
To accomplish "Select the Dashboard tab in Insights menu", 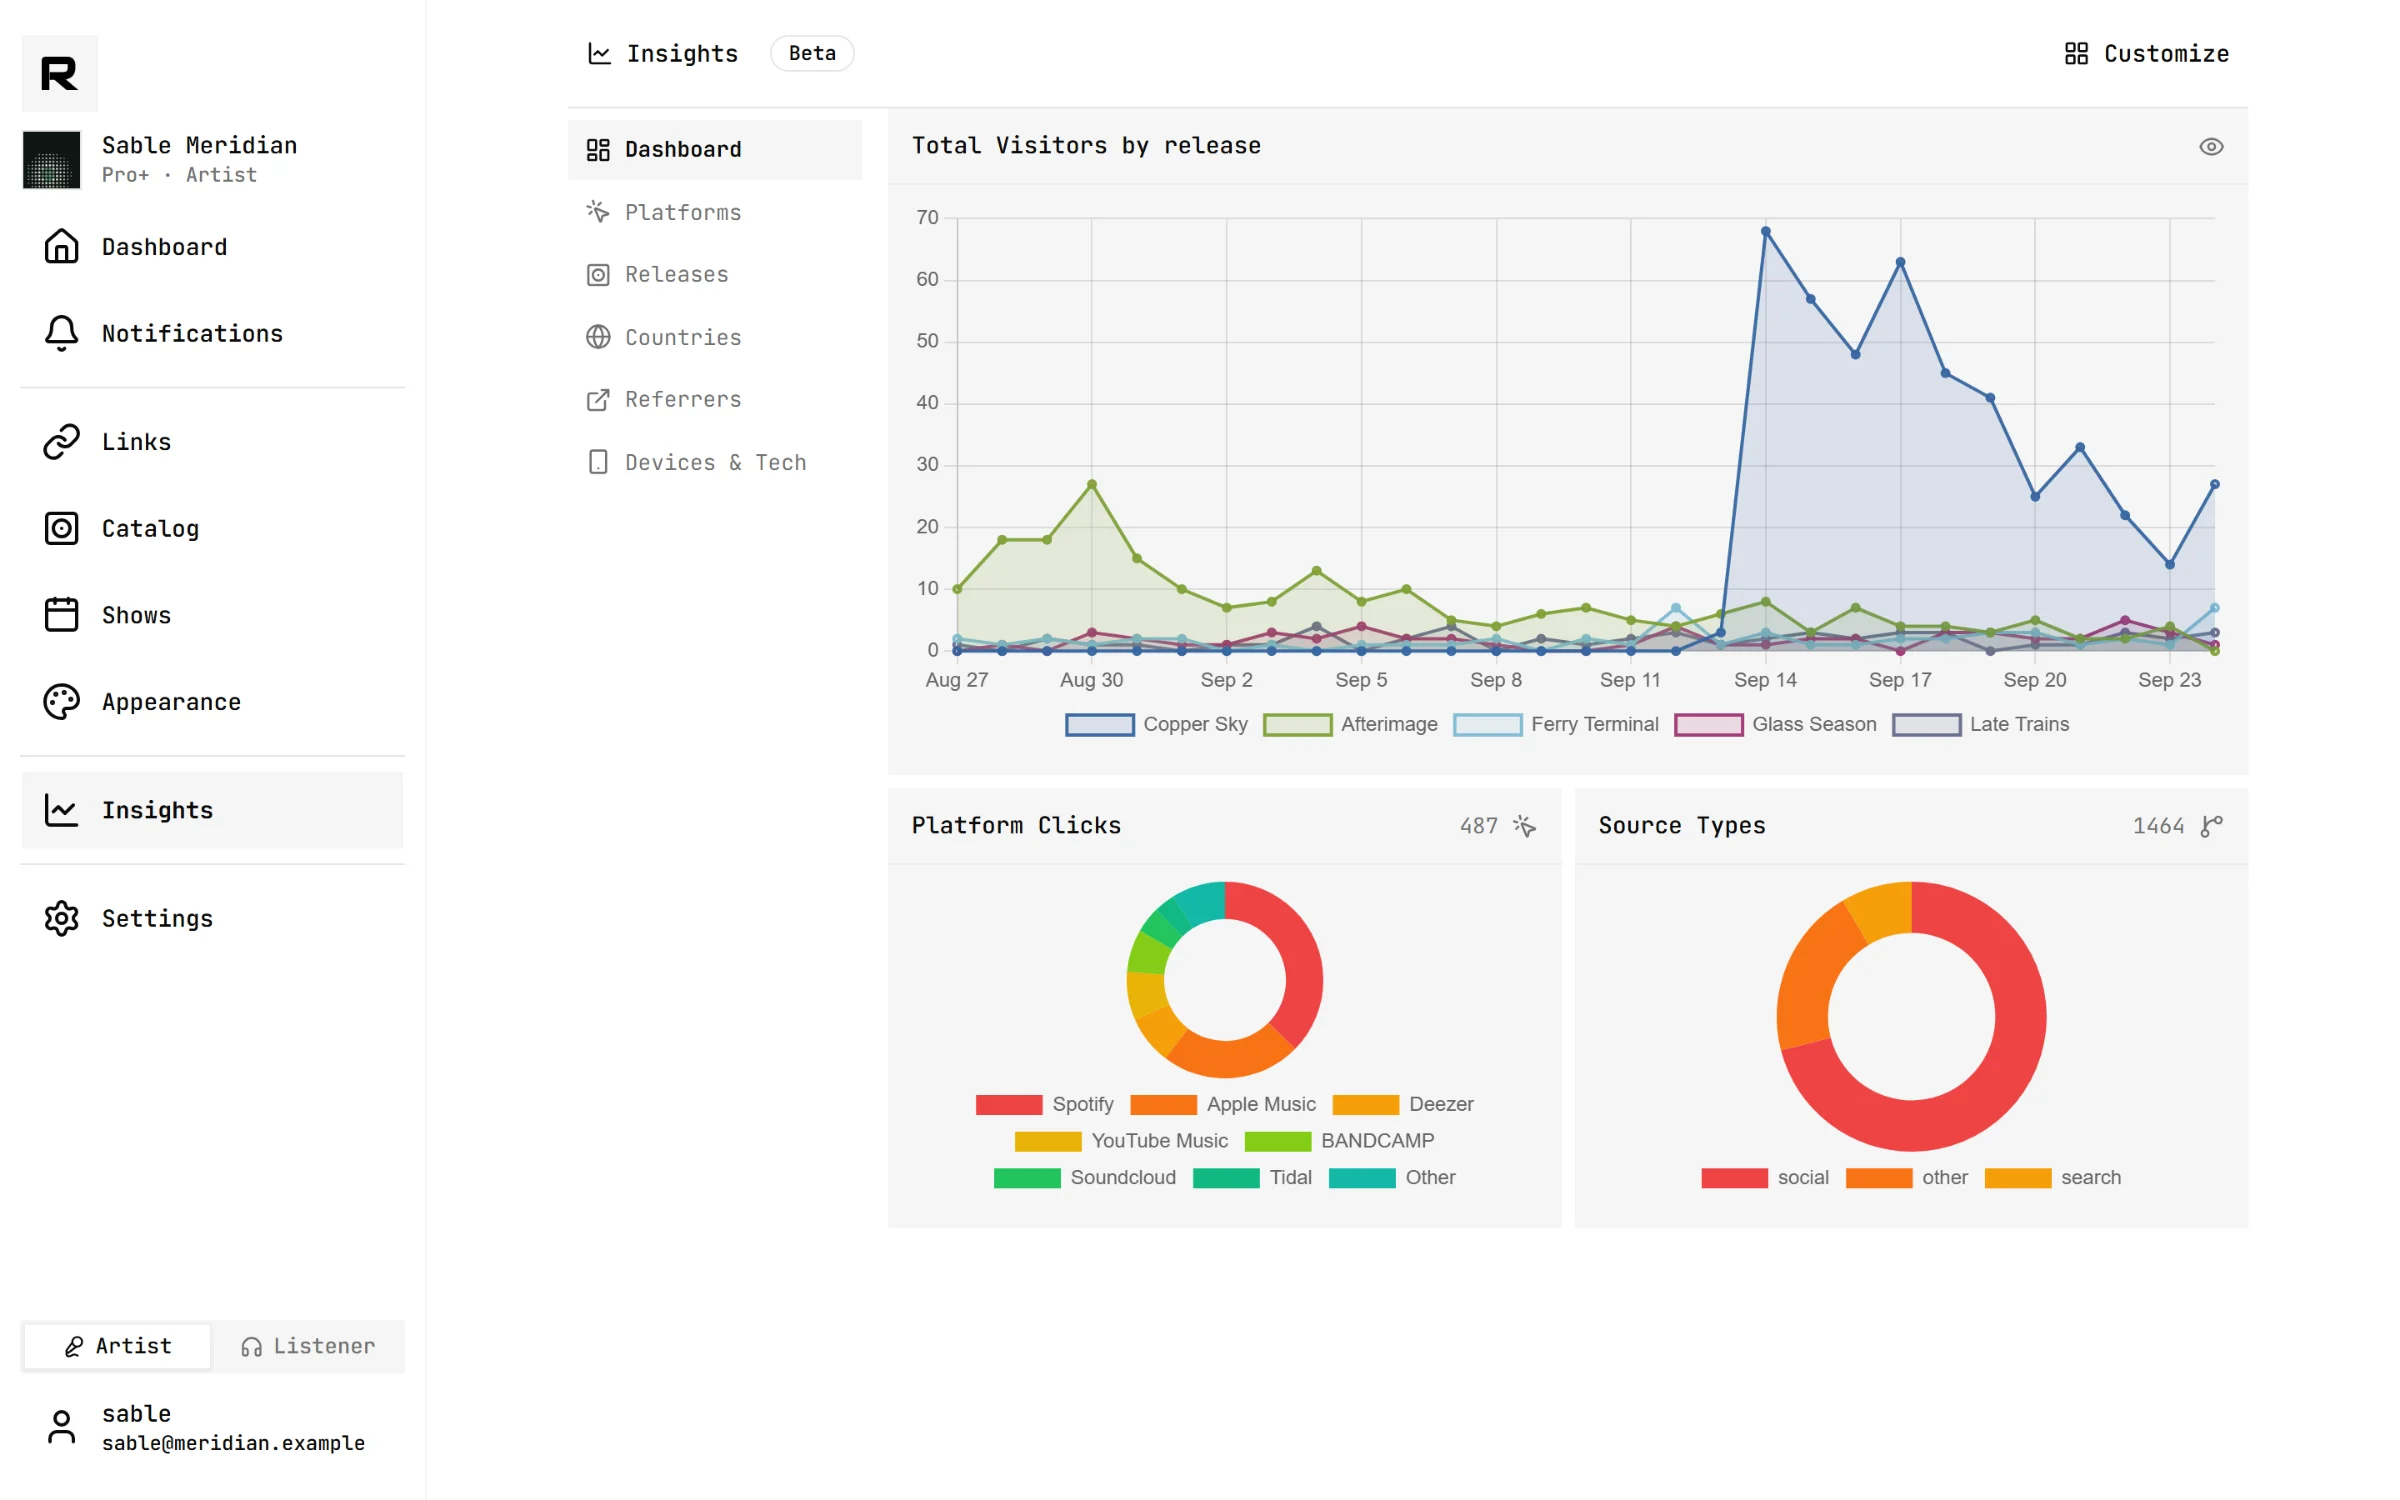I will pyautogui.click(x=715, y=150).
